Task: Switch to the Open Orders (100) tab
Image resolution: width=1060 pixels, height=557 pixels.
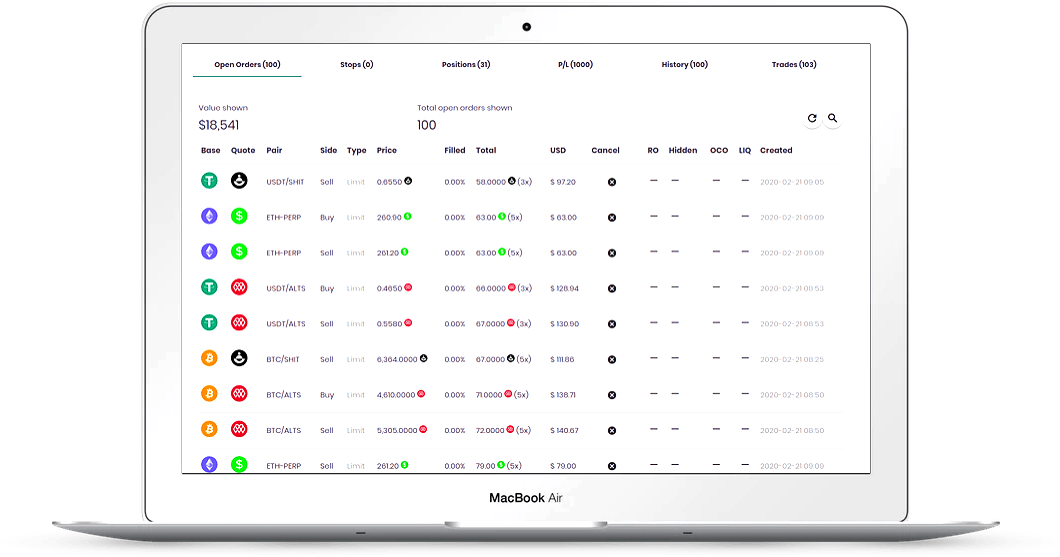Action: tap(247, 65)
